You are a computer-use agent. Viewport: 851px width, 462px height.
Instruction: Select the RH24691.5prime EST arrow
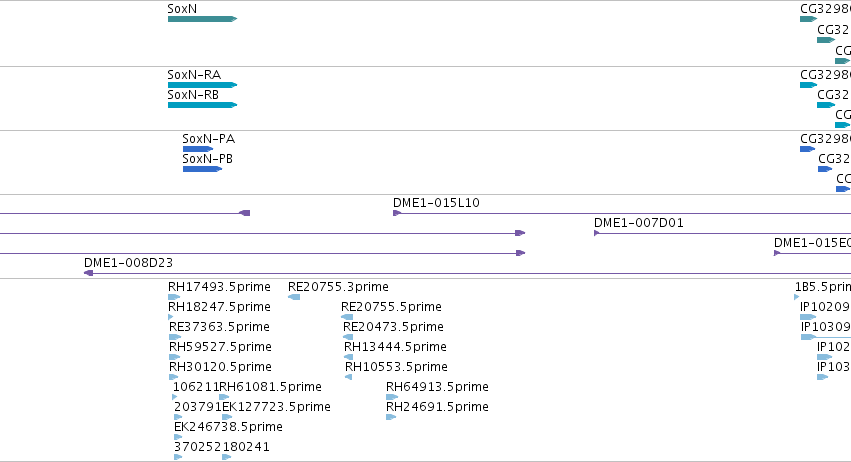point(391,417)
